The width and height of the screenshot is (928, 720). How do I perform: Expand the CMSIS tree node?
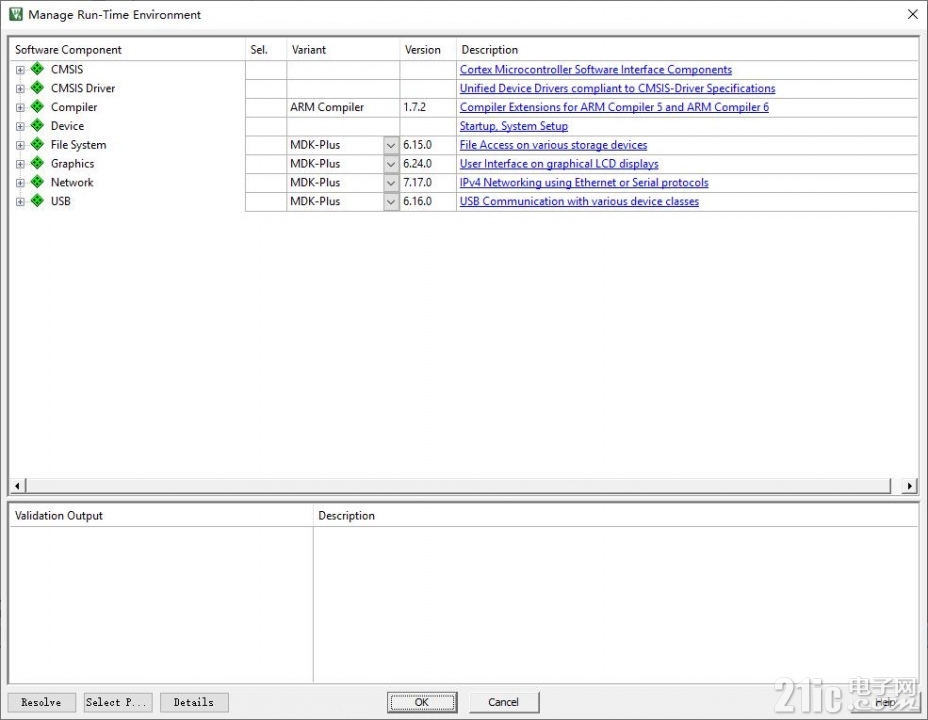pos(20,70)
